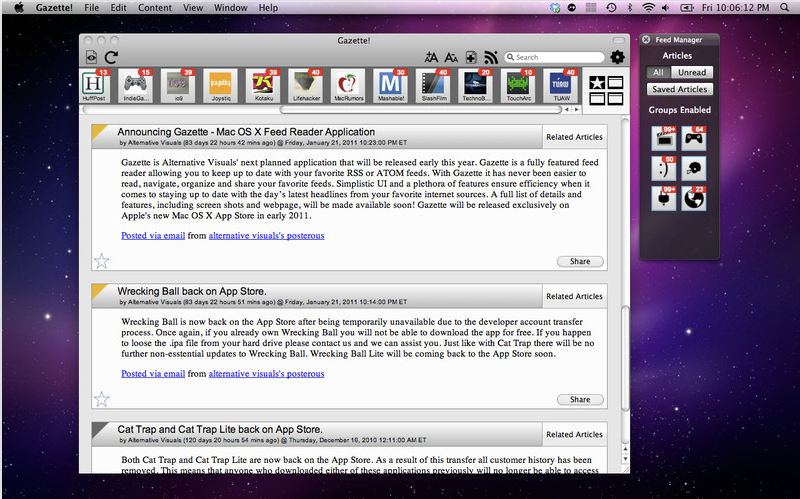
Task: Toggle the globe world news group
Action: point(694,198)
